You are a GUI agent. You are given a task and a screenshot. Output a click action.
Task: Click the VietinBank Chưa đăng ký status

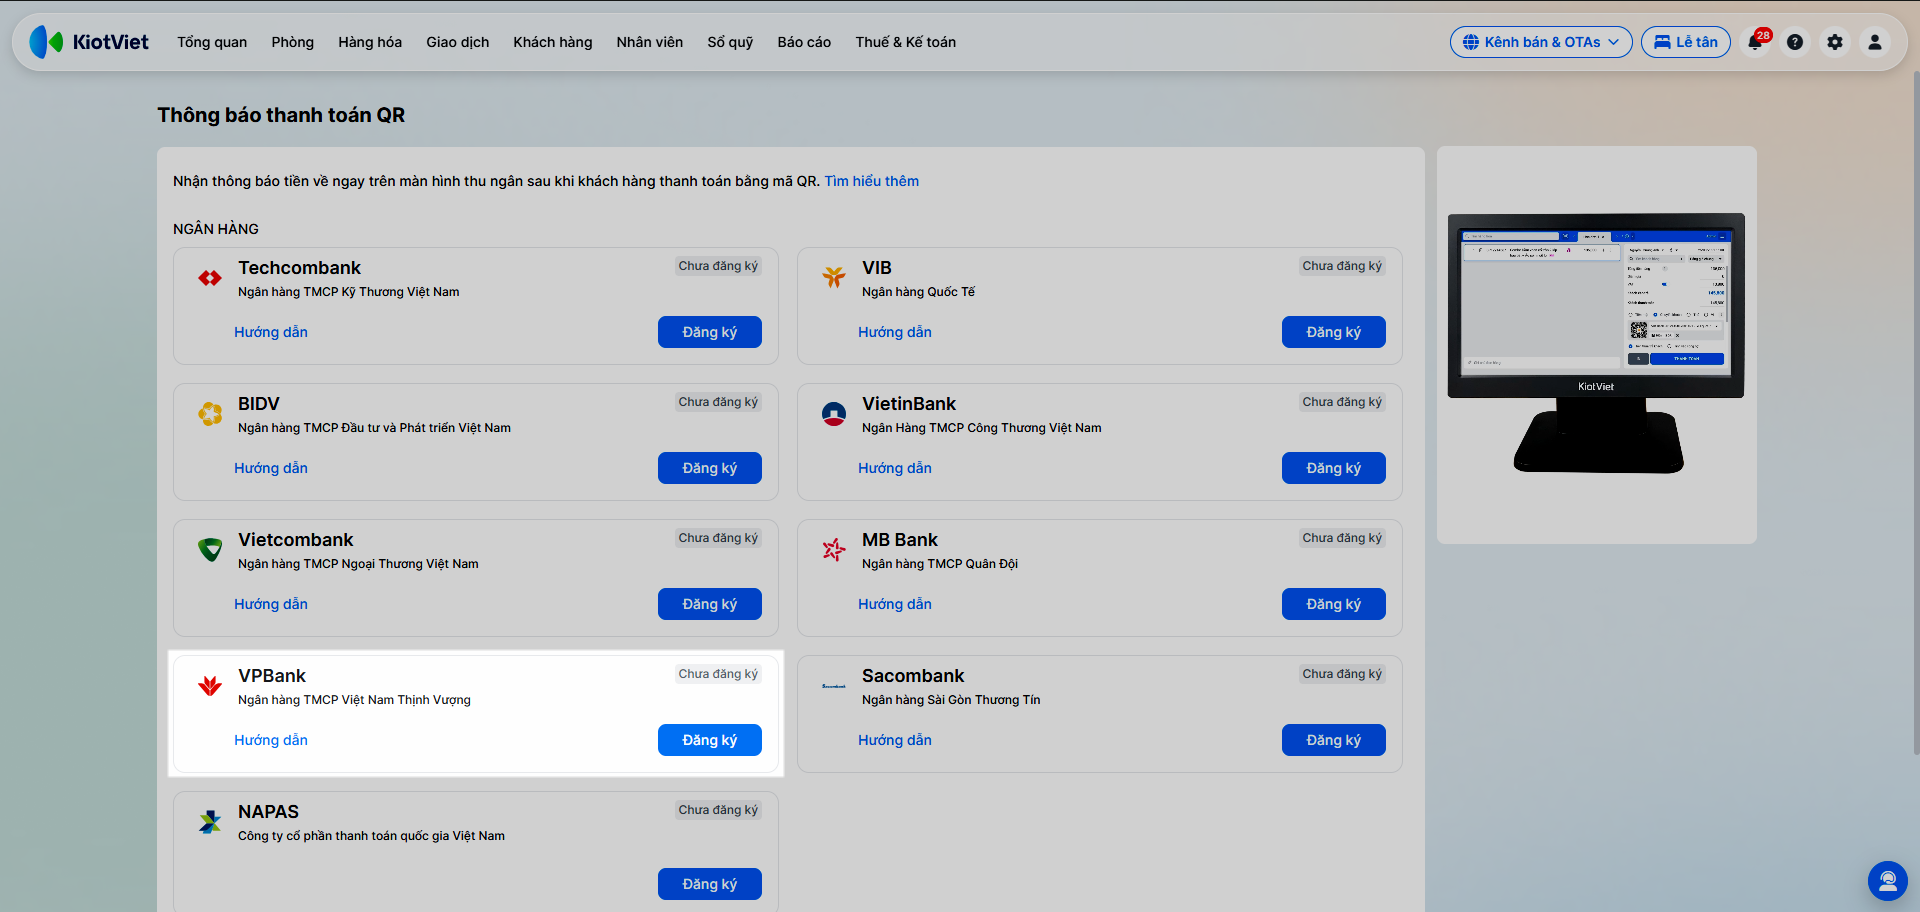click(x=1342, y=402)
